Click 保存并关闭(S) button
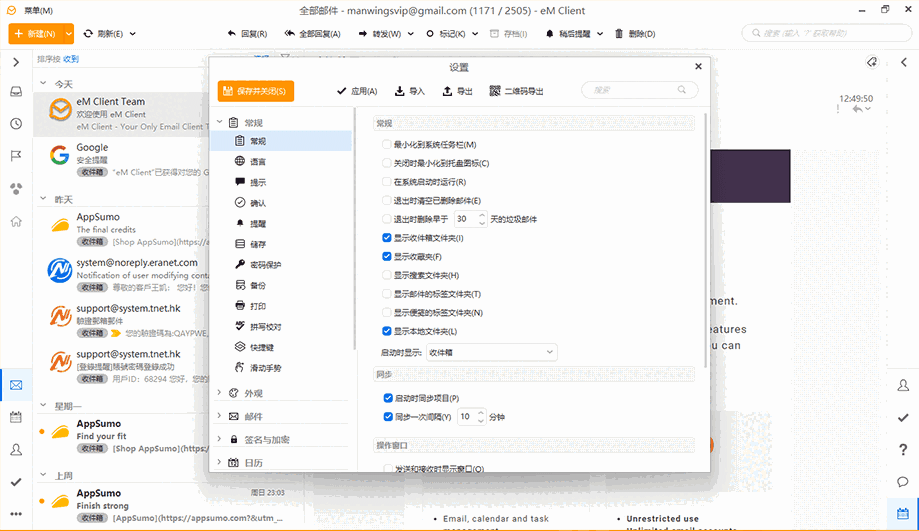919x531 pixels. (256, 91)
